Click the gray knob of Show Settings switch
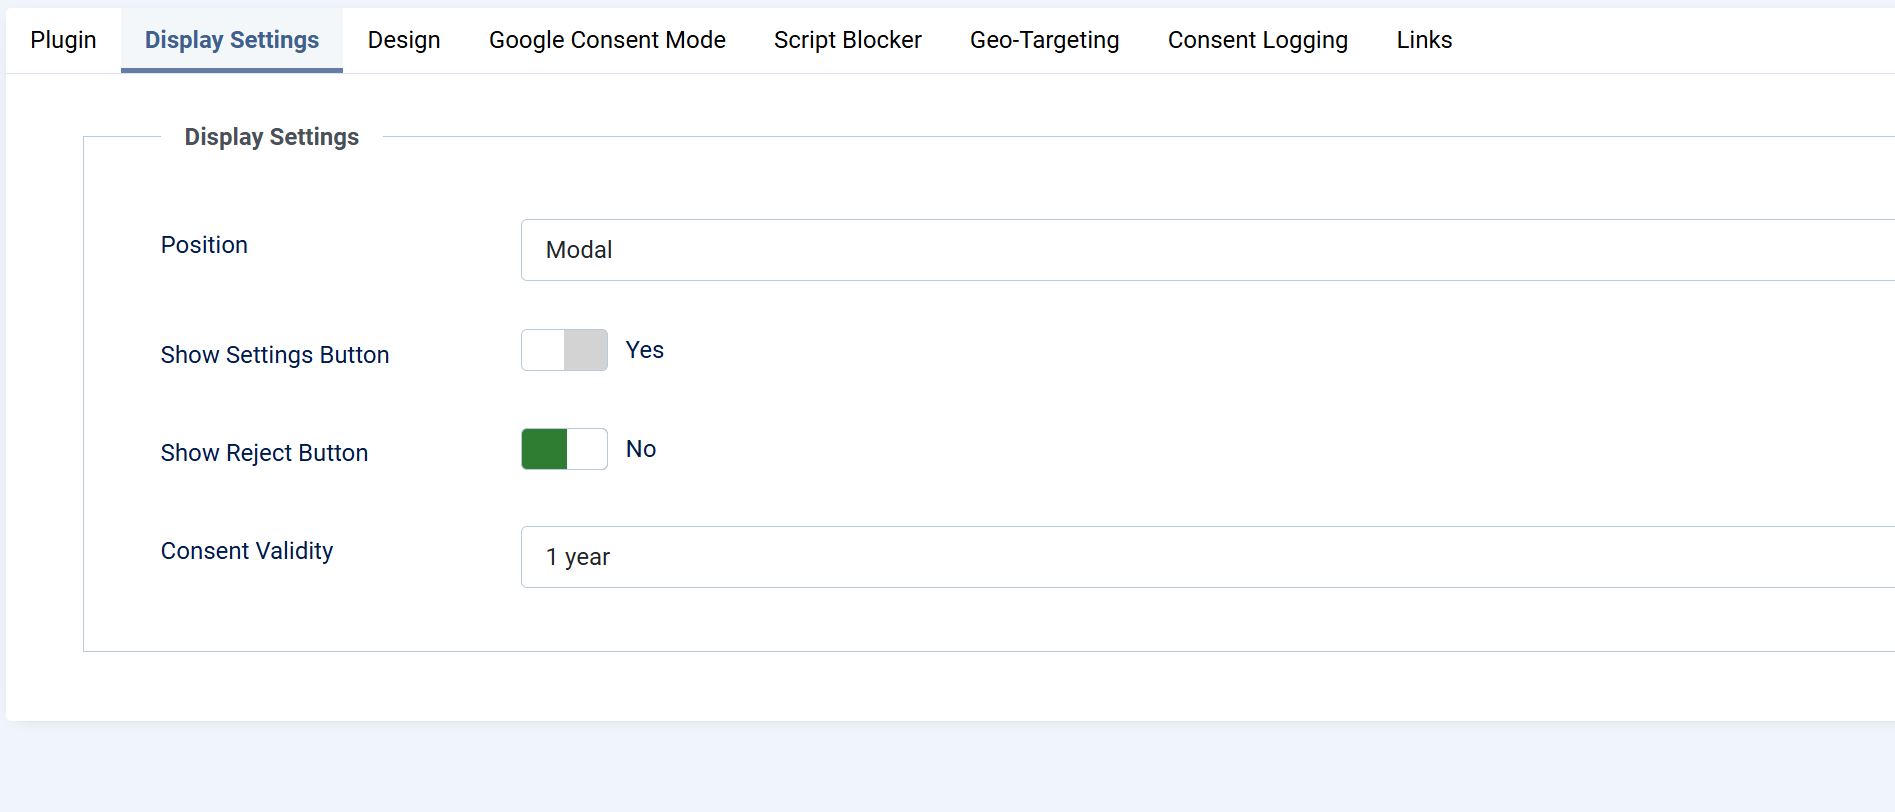This screenshot has width=1895, height=812. click(x=586, y=350)
